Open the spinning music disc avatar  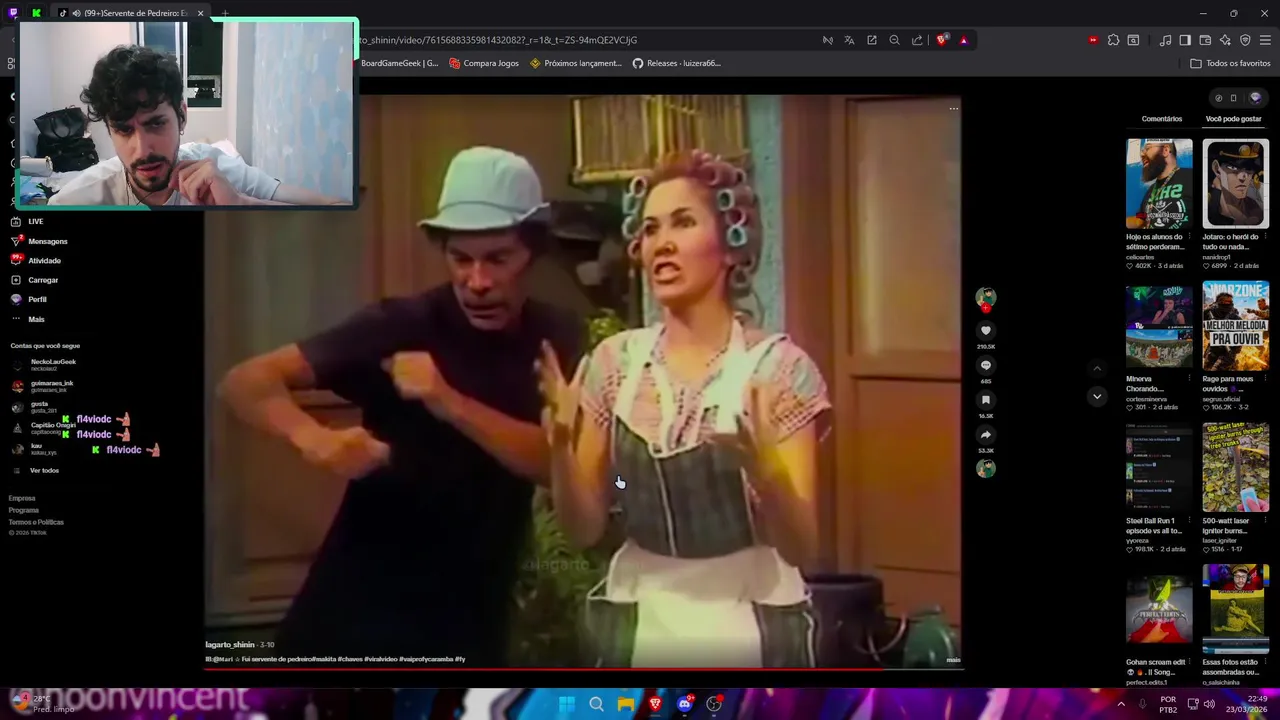986,468
